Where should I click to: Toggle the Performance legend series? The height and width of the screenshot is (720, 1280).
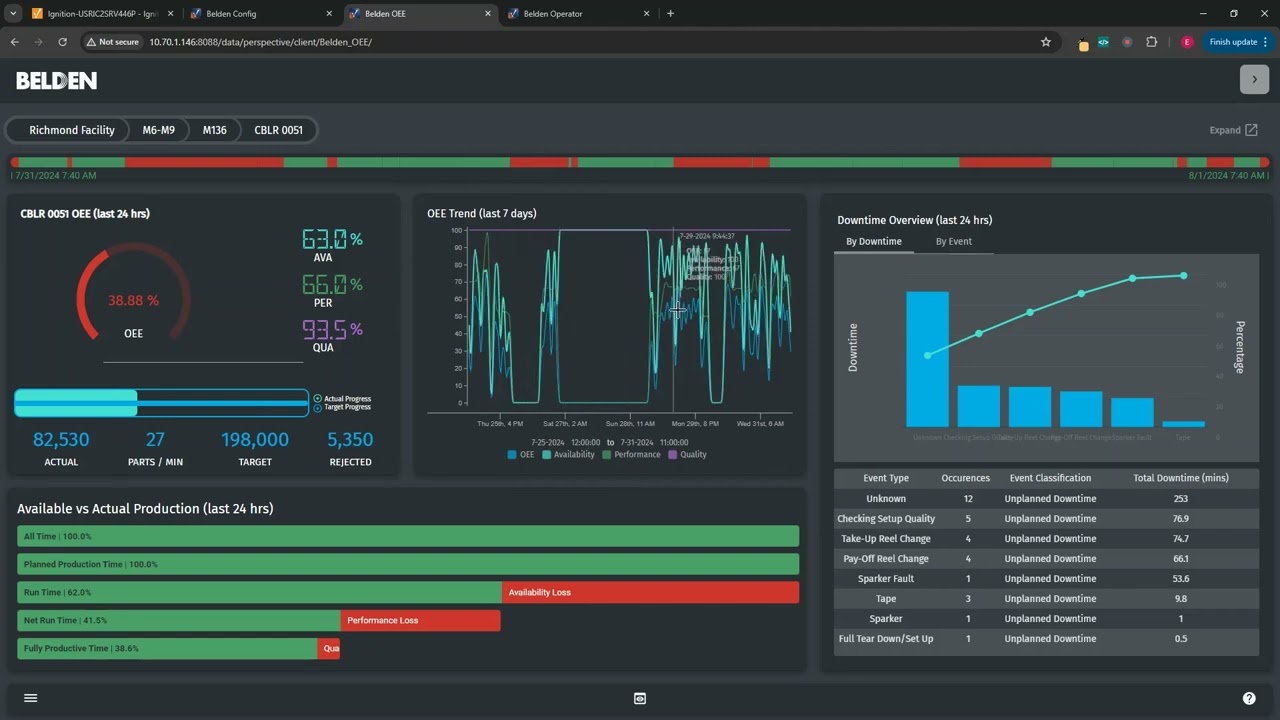pos(631,454)
